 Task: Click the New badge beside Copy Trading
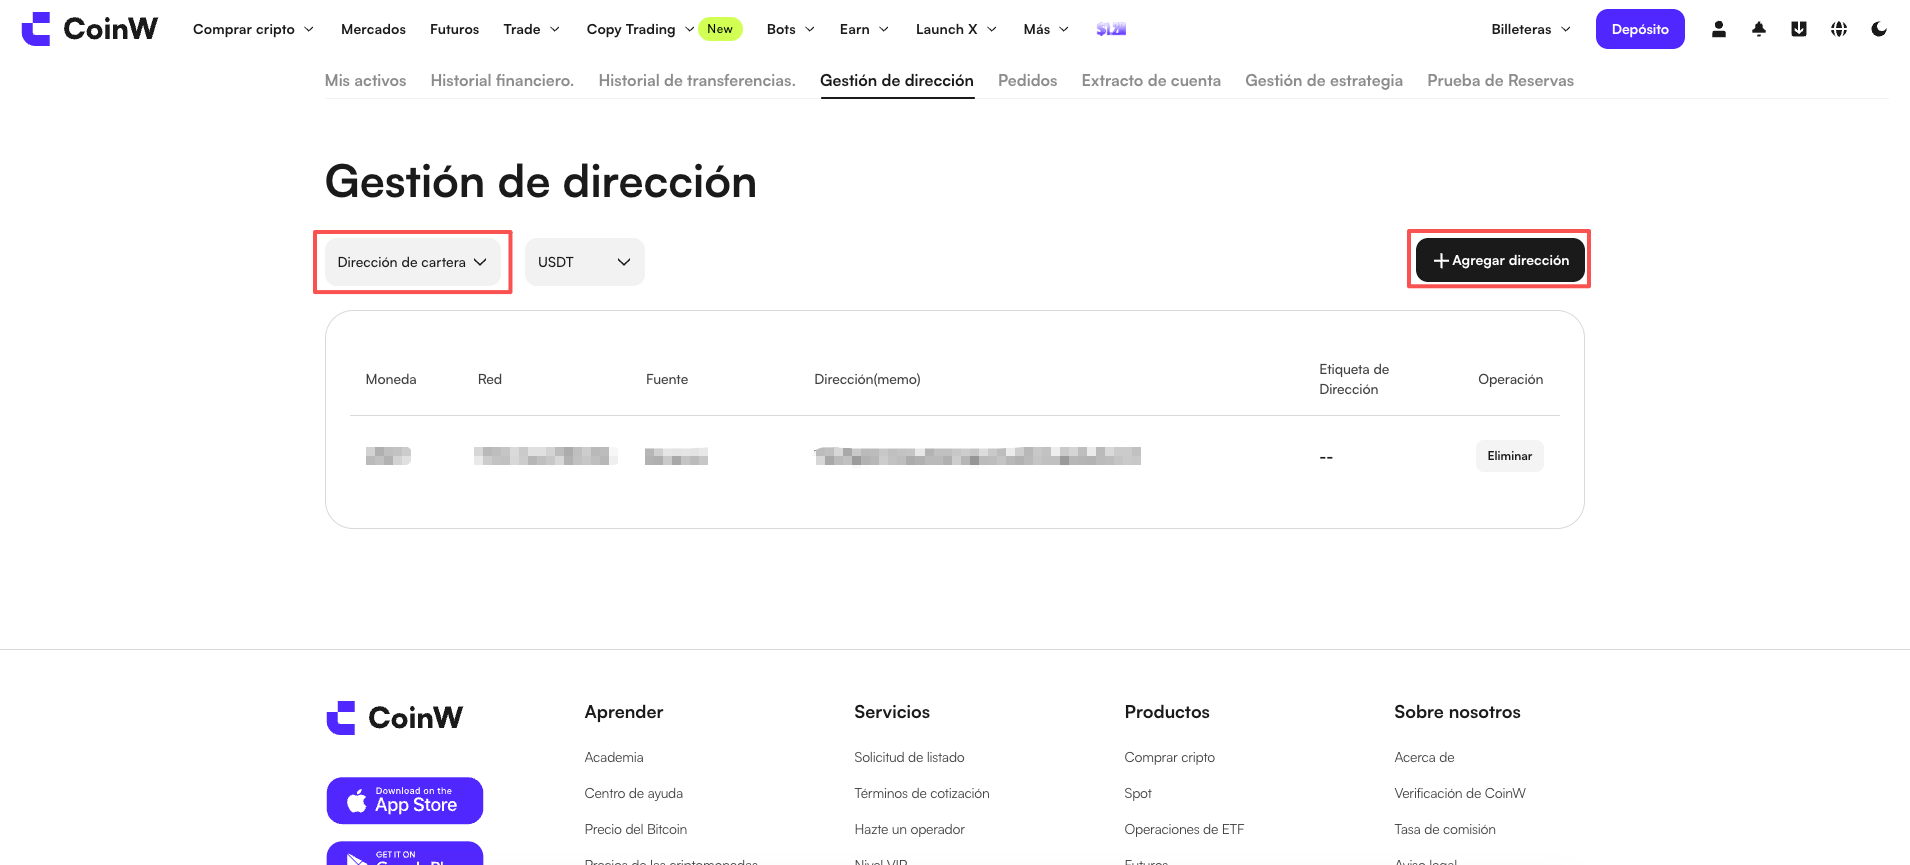720,29
